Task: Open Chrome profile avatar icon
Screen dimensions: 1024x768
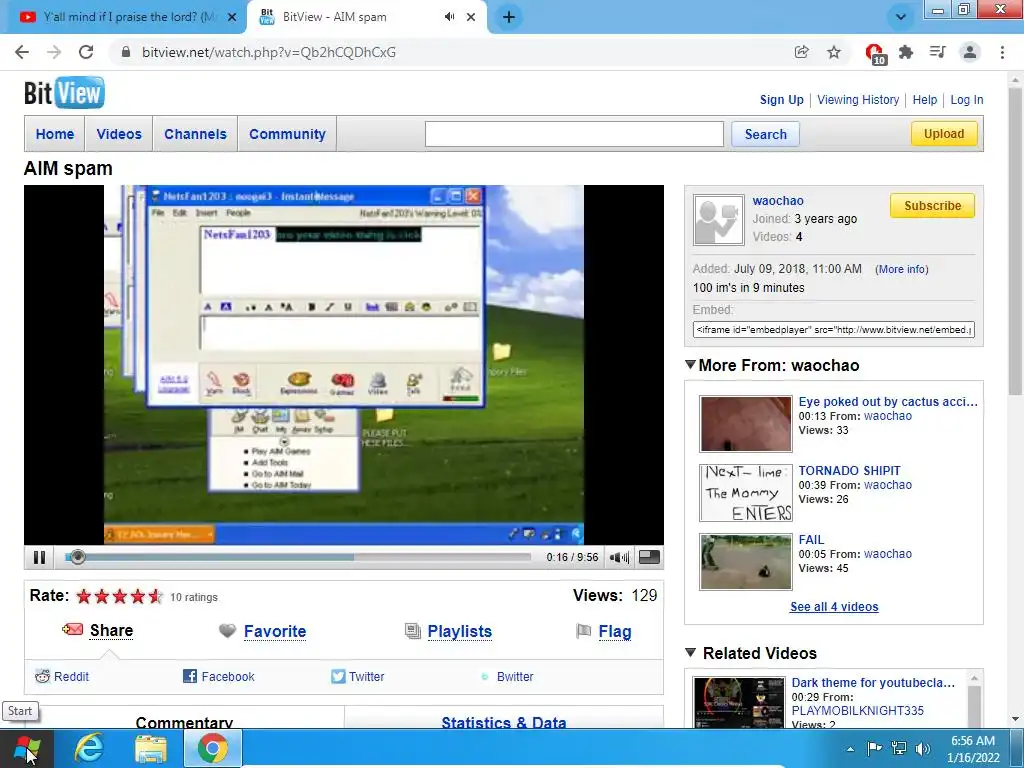Action: click(x=970, y=52)
